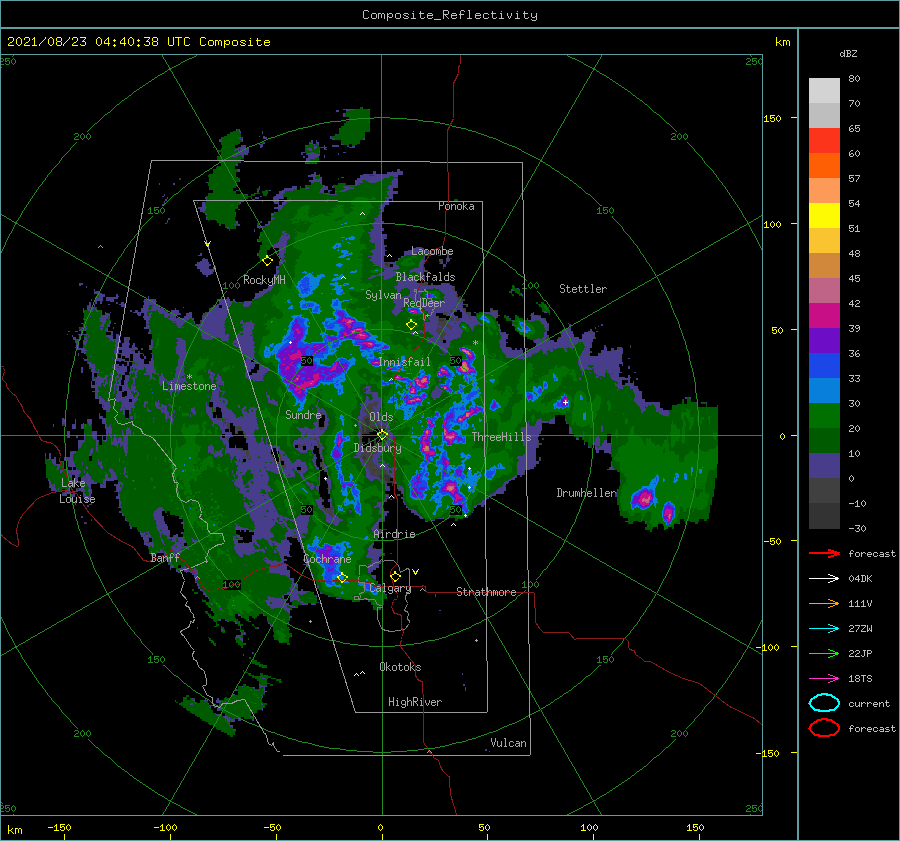Image resolution: width=900 pixels, height=841 pixels.
Task: Click the Calgary city label
Action: point(390,588)
